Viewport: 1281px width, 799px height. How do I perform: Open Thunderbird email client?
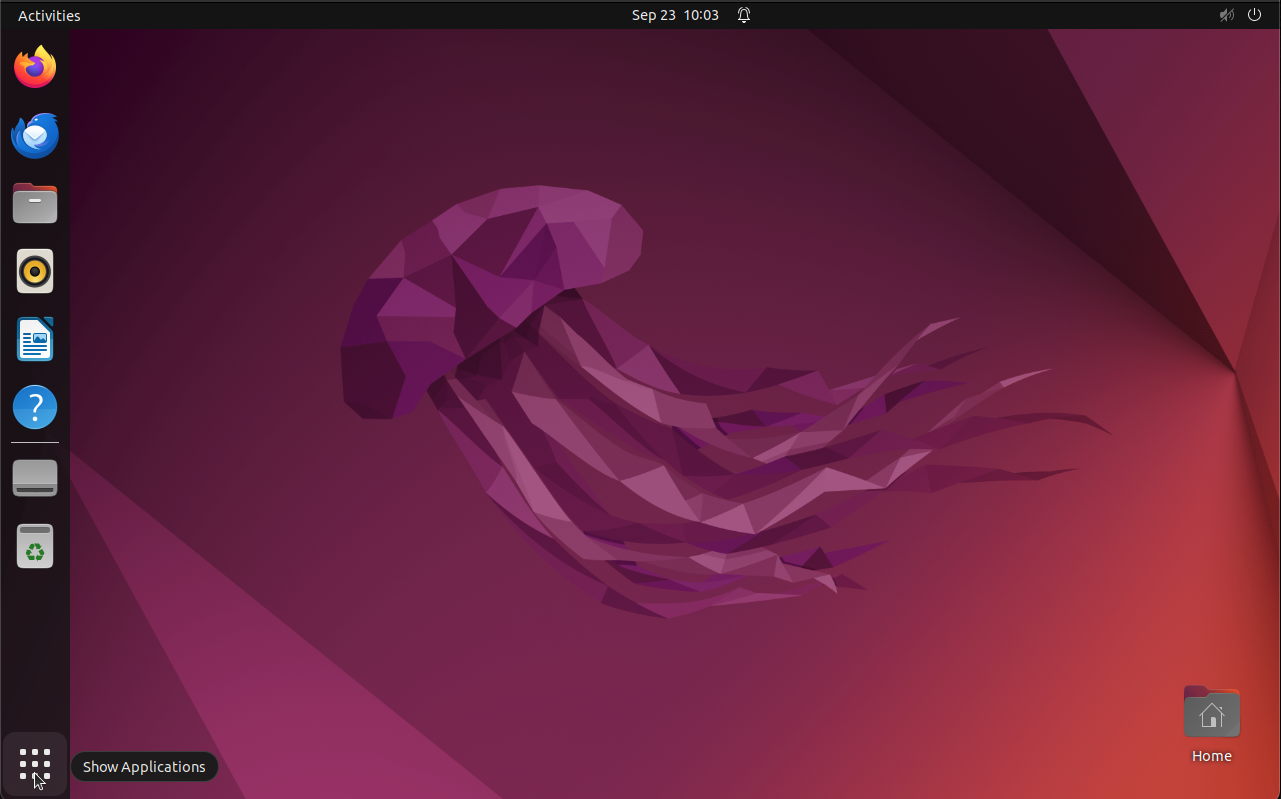click(x=34, y=135)
